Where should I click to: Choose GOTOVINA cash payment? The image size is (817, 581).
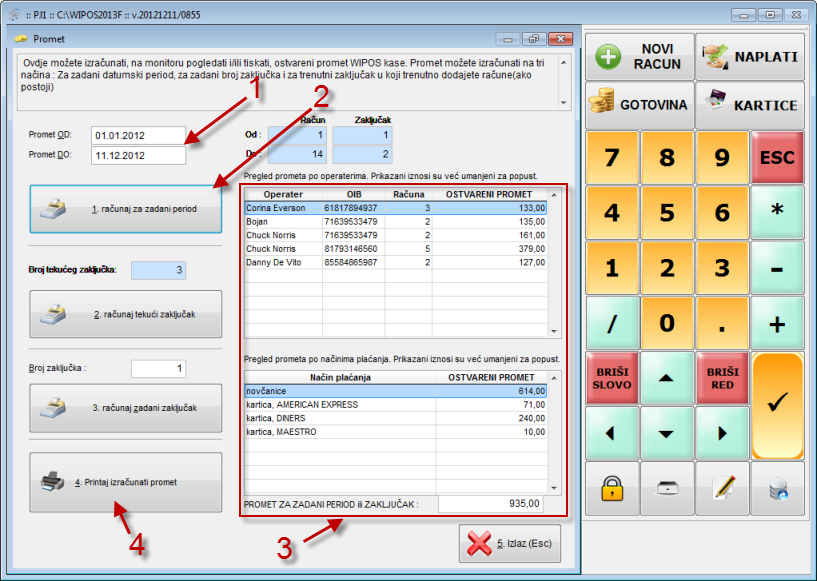click(640, 105)
